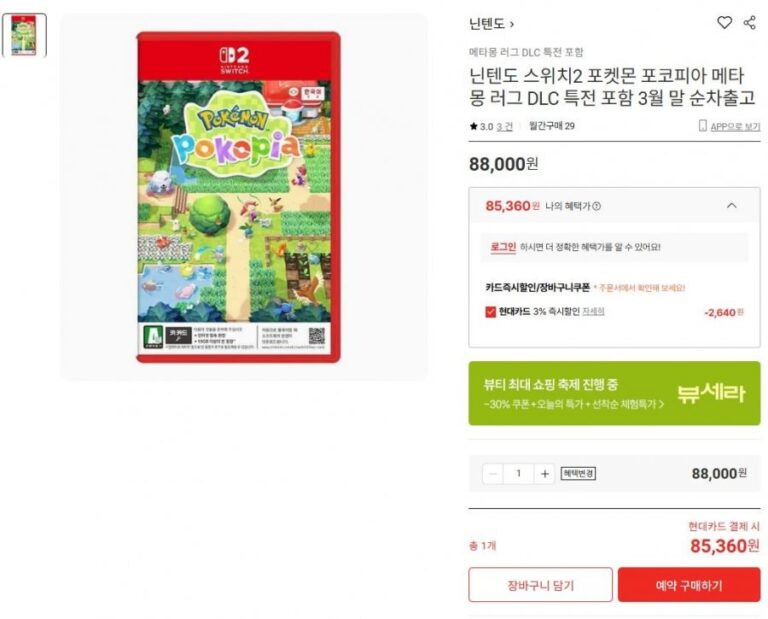Screen dimensions: 768x619
Task: Collapse the 나의 혜택가 panel chevron
Action: (x=731, y=206)
